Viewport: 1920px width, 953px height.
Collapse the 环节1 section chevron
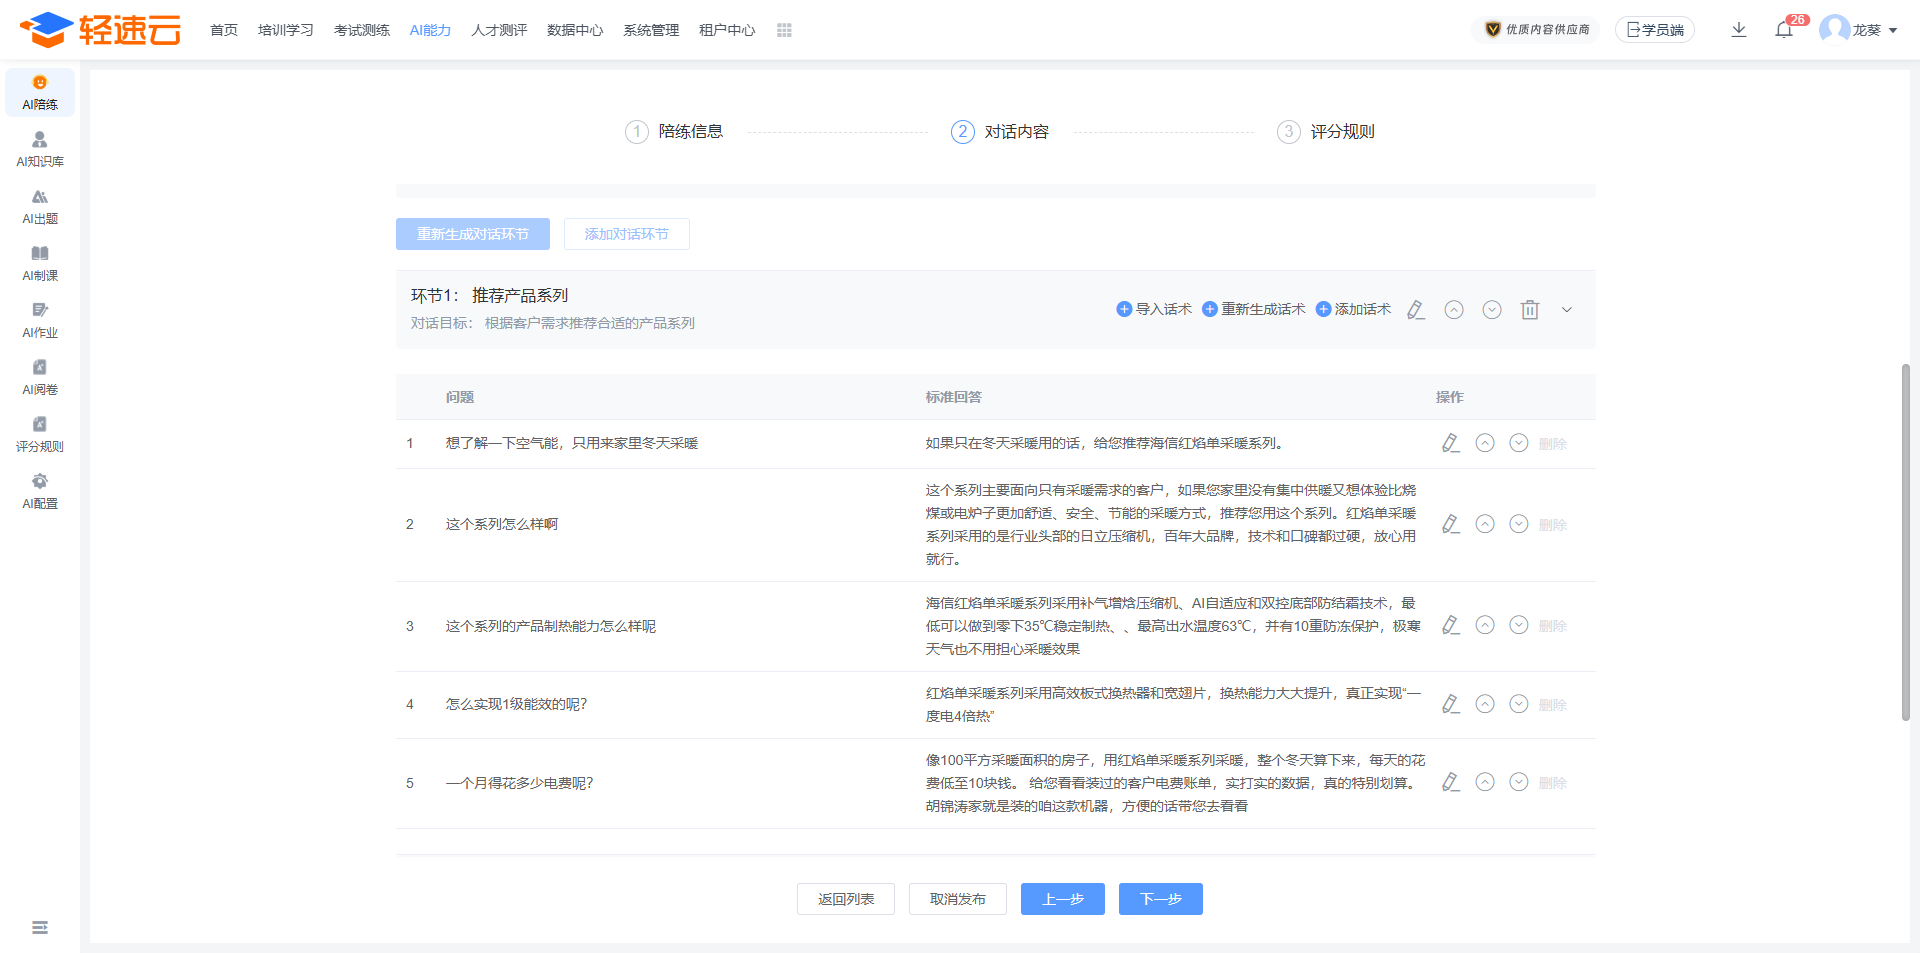coord(1566,310)
